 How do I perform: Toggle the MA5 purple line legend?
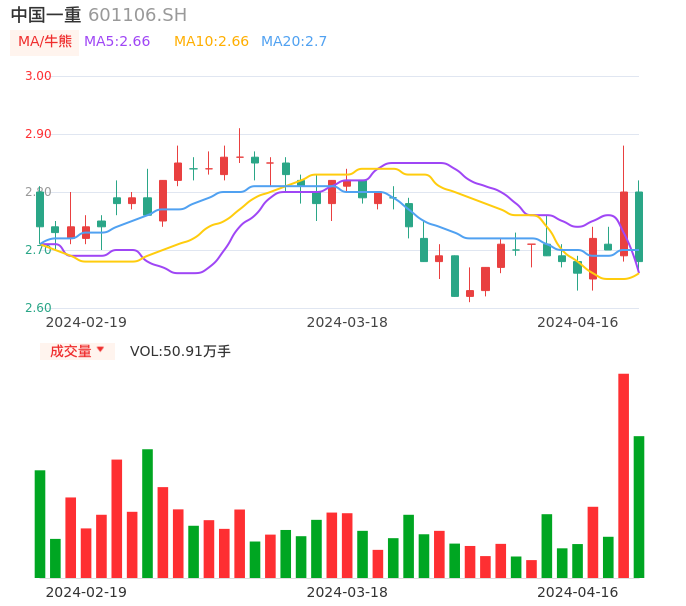pyautogui.click(x=117, y=42)
